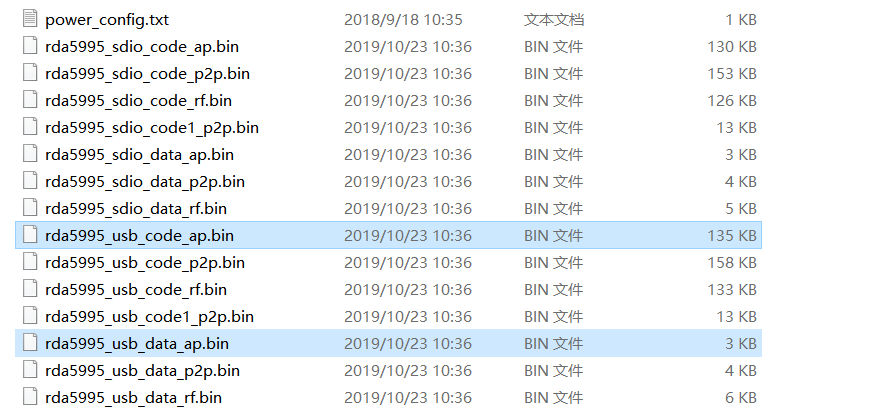Screen dimensions: 876x417
Task: Click the 文本文档 type label
Action: click(554, 20)
